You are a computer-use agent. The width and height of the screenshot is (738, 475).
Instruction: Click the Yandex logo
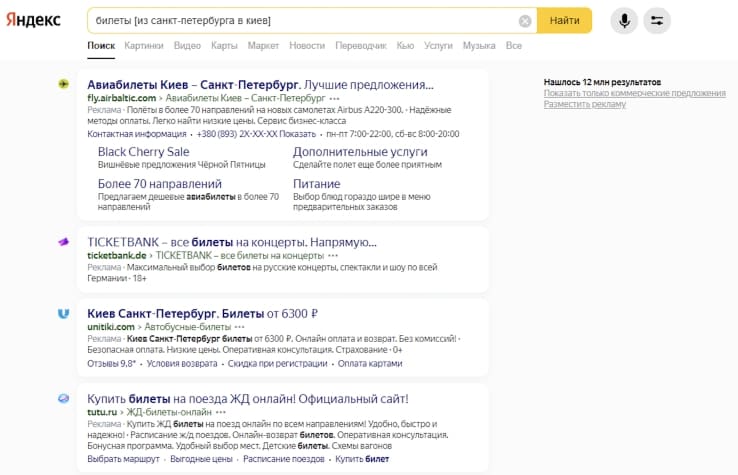click(x=33, y=21)
